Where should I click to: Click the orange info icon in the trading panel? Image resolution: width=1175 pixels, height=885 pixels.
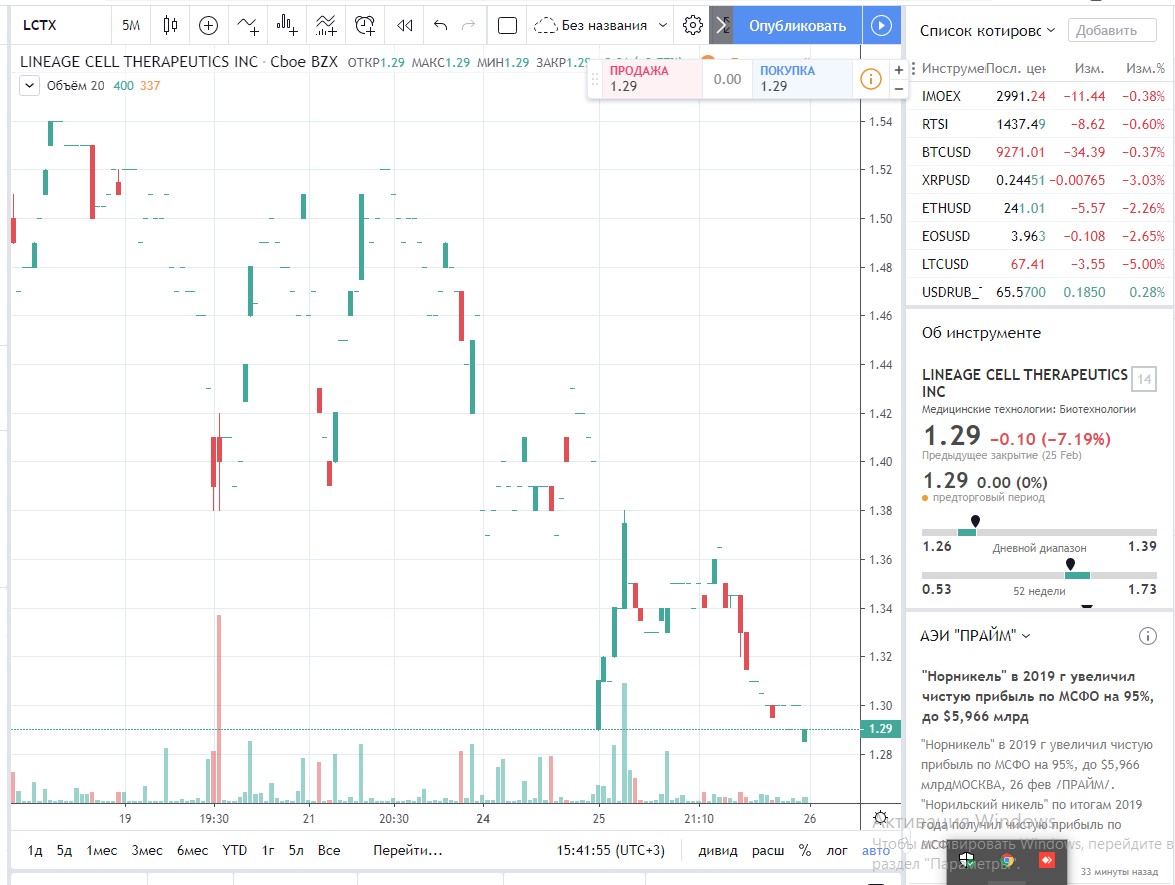[870, 79]
